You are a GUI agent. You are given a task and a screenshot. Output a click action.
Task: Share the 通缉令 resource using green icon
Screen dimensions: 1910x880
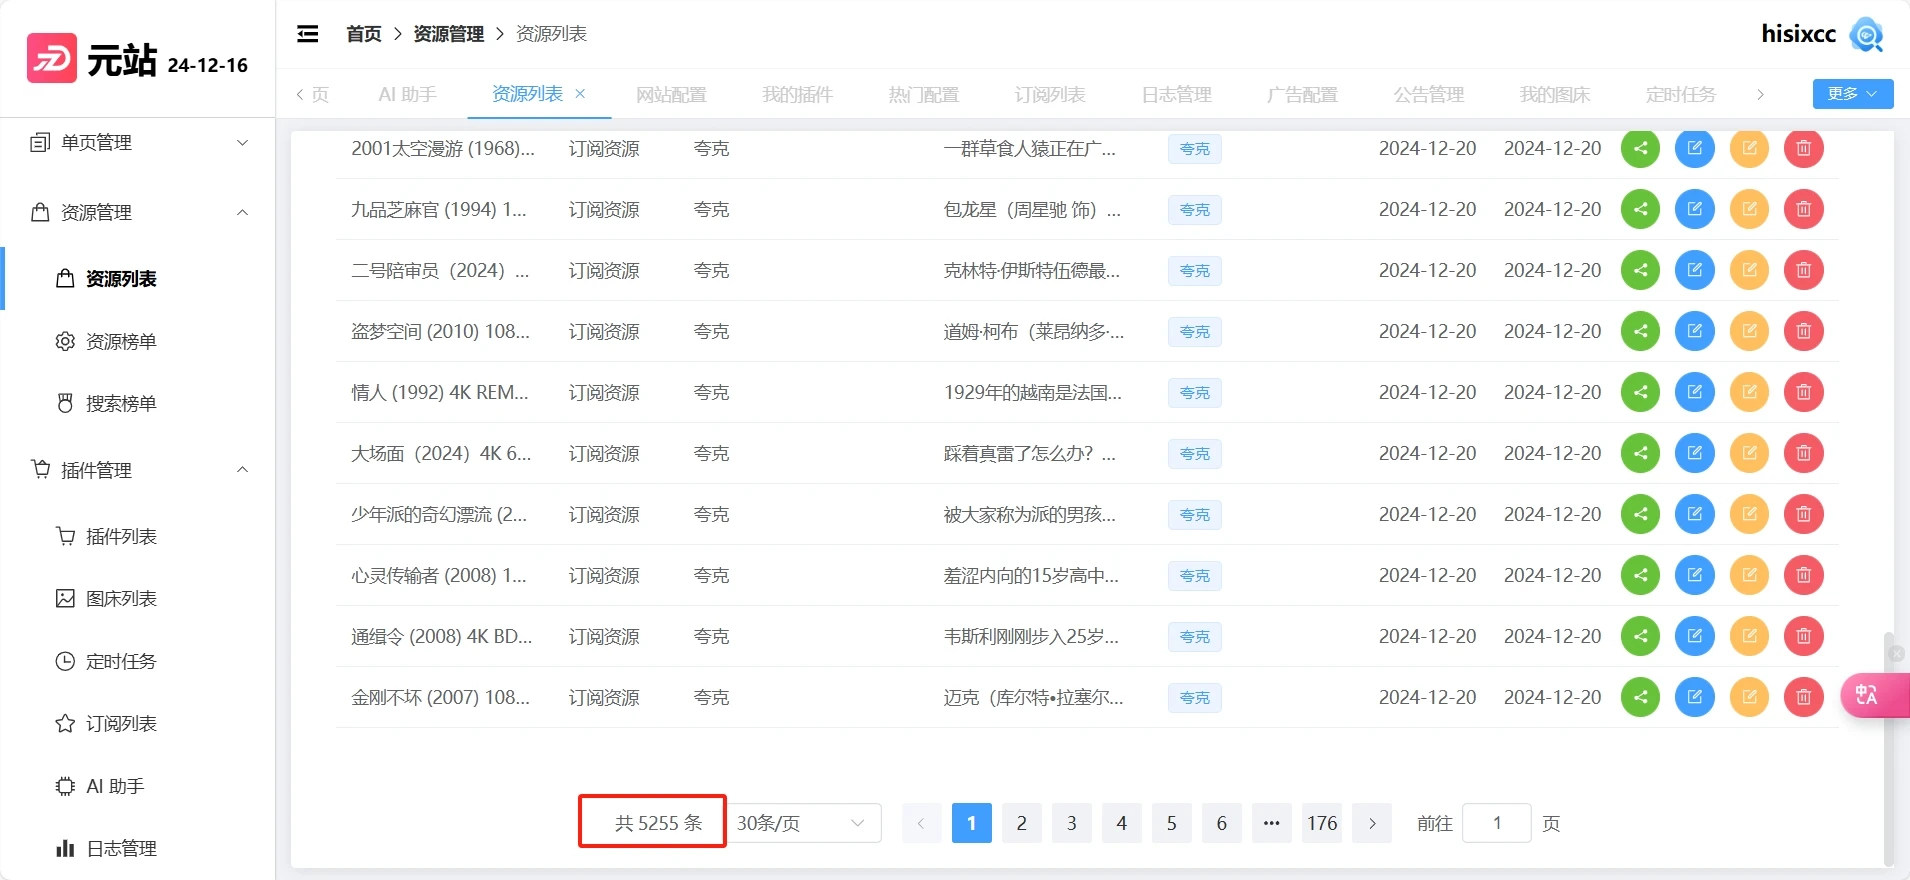pos(1640,636)
